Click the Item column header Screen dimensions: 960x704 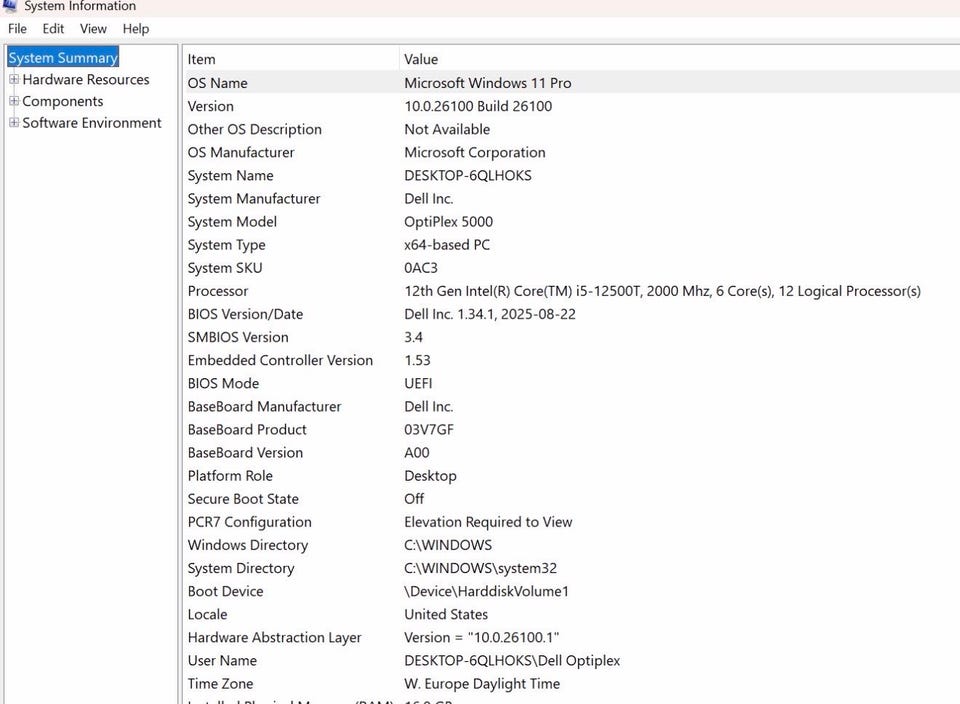[x=201, y=59]
